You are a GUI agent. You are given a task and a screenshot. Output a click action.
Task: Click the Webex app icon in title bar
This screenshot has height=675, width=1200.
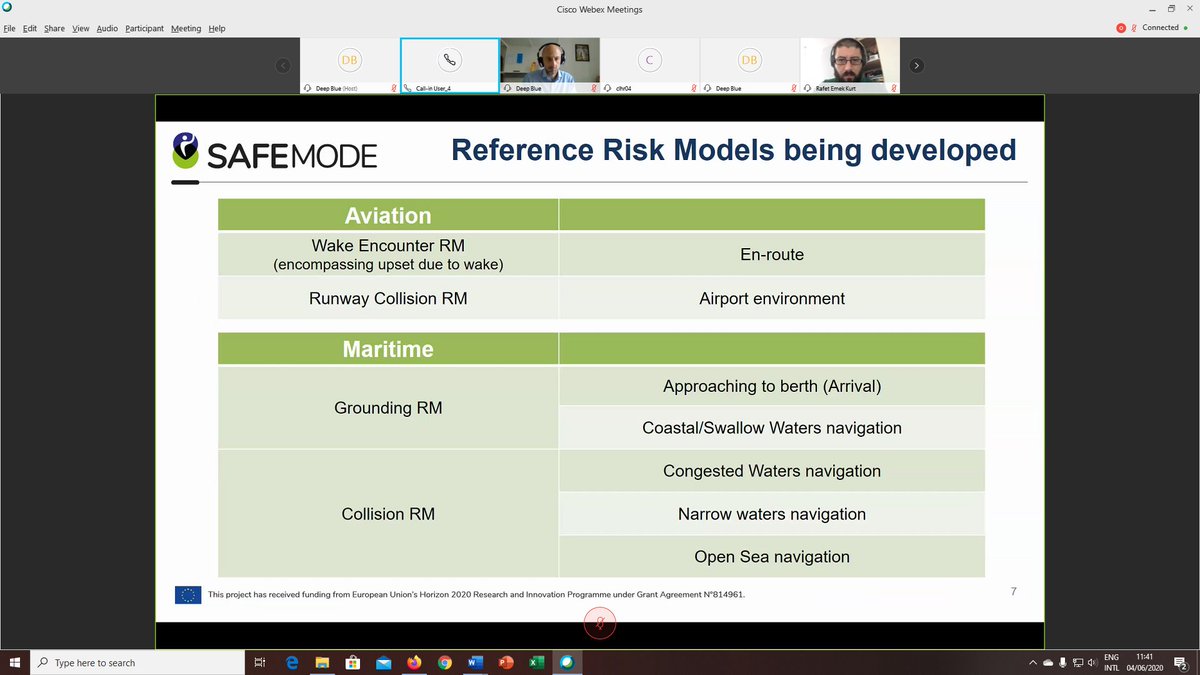point(7,8)
